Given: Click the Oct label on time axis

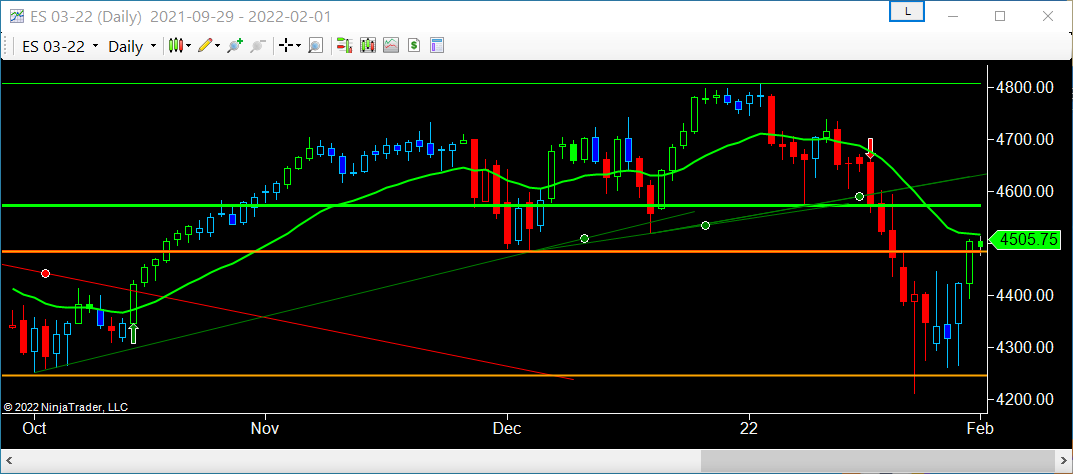Looking at the screenshot, I should click(34, 429).
